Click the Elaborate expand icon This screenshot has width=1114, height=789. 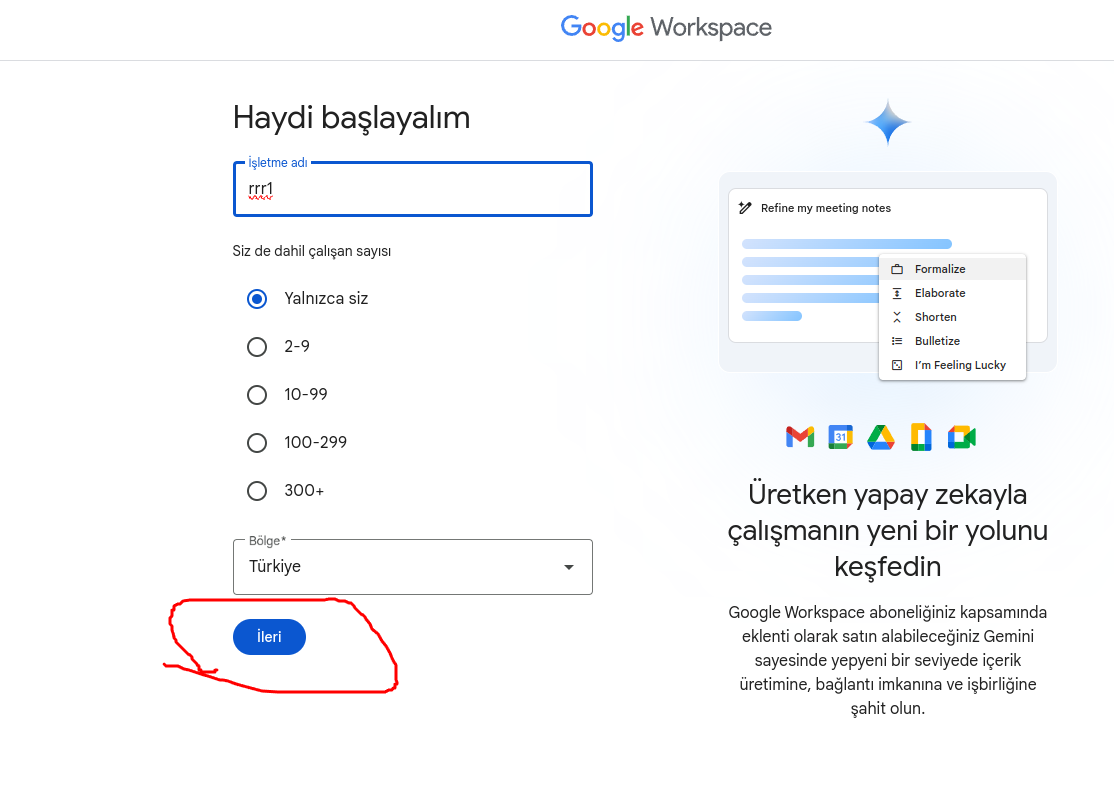point(897,293)
